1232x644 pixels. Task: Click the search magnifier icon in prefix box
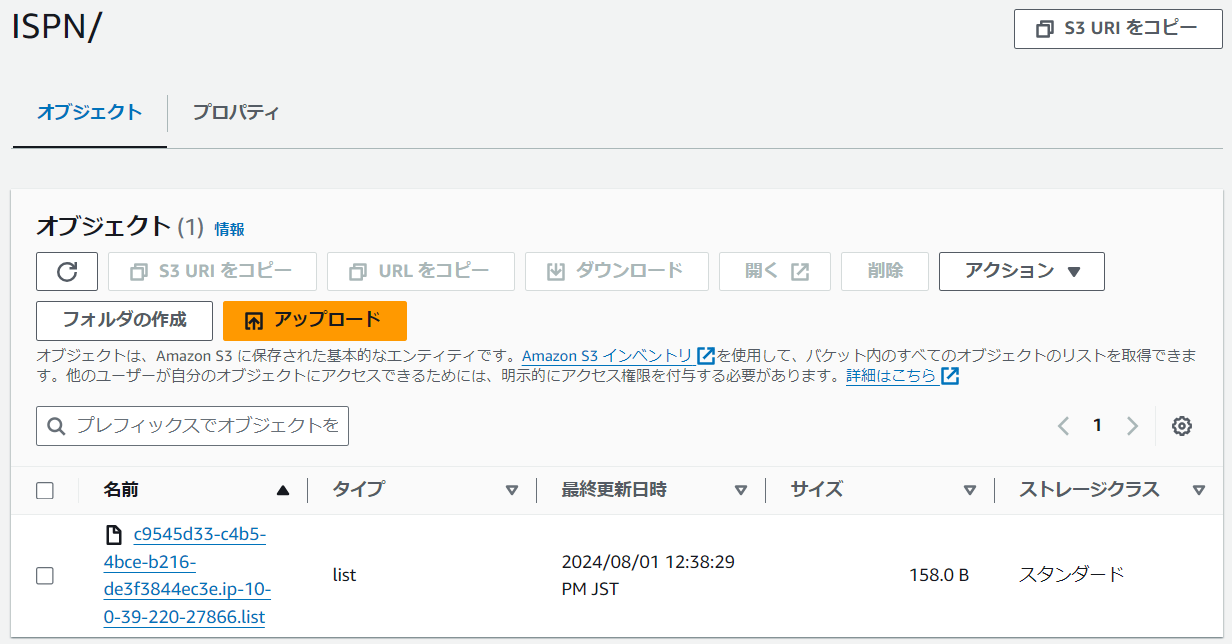pyautogui.click(x=56, y=426)
